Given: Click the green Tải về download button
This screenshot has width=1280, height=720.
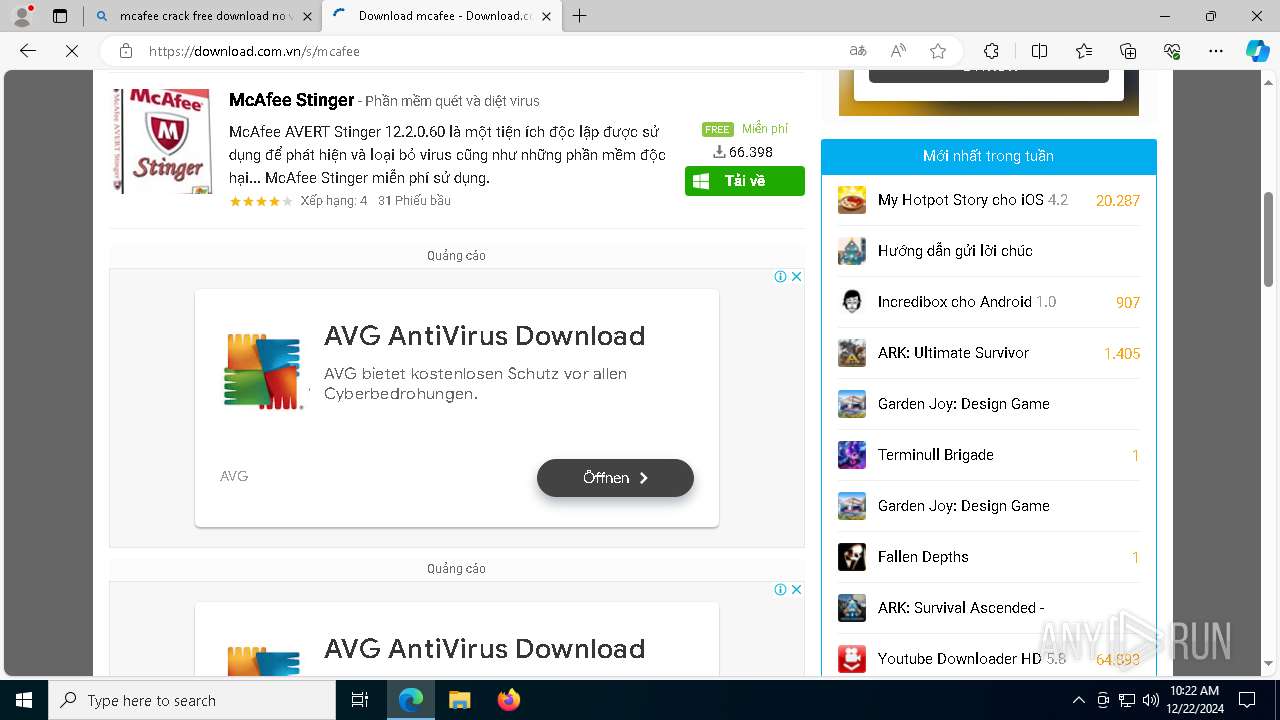Looking at the screenshot, I should (745, 181).
